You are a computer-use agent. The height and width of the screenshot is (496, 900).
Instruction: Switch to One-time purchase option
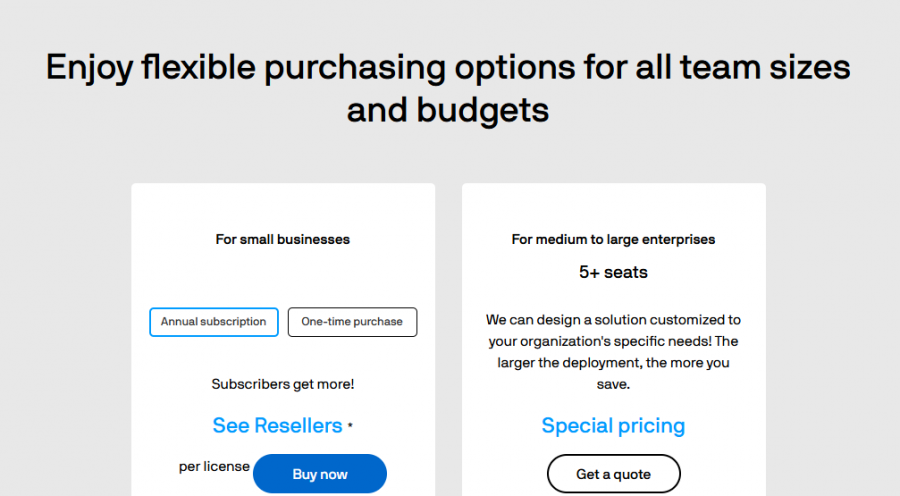click(x=352, y=322)
